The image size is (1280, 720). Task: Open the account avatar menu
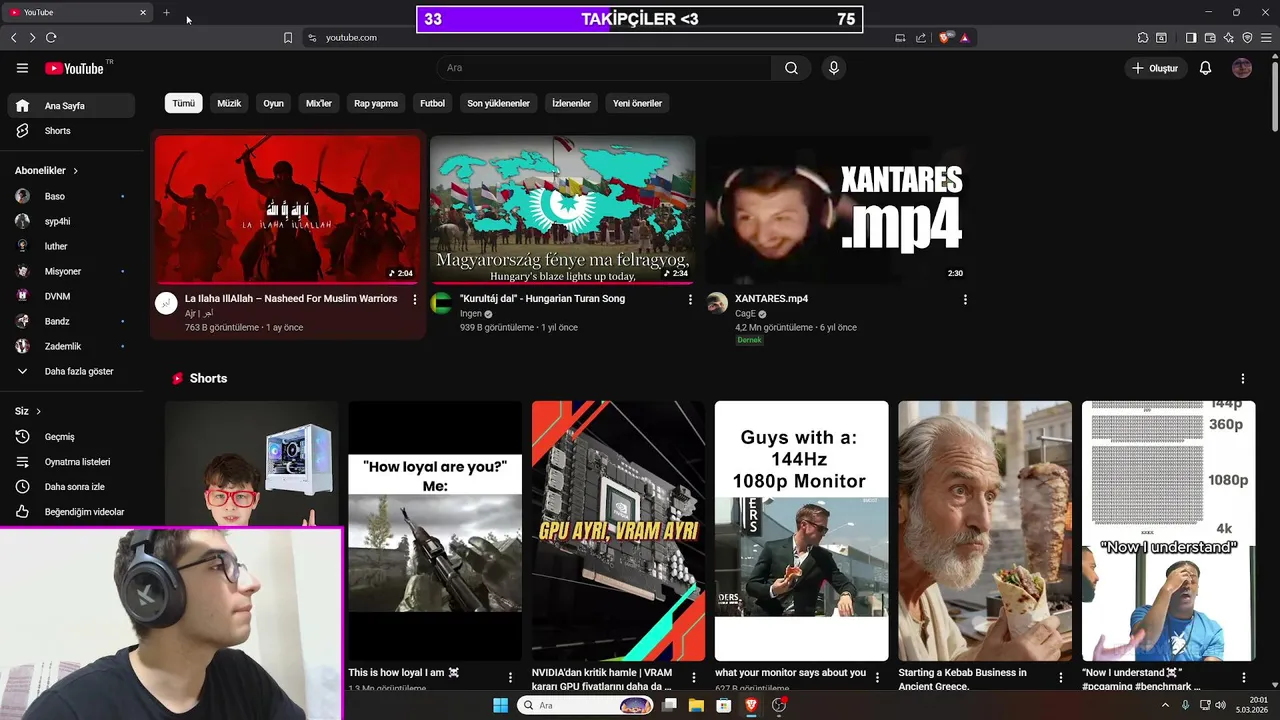point(1242,68)
